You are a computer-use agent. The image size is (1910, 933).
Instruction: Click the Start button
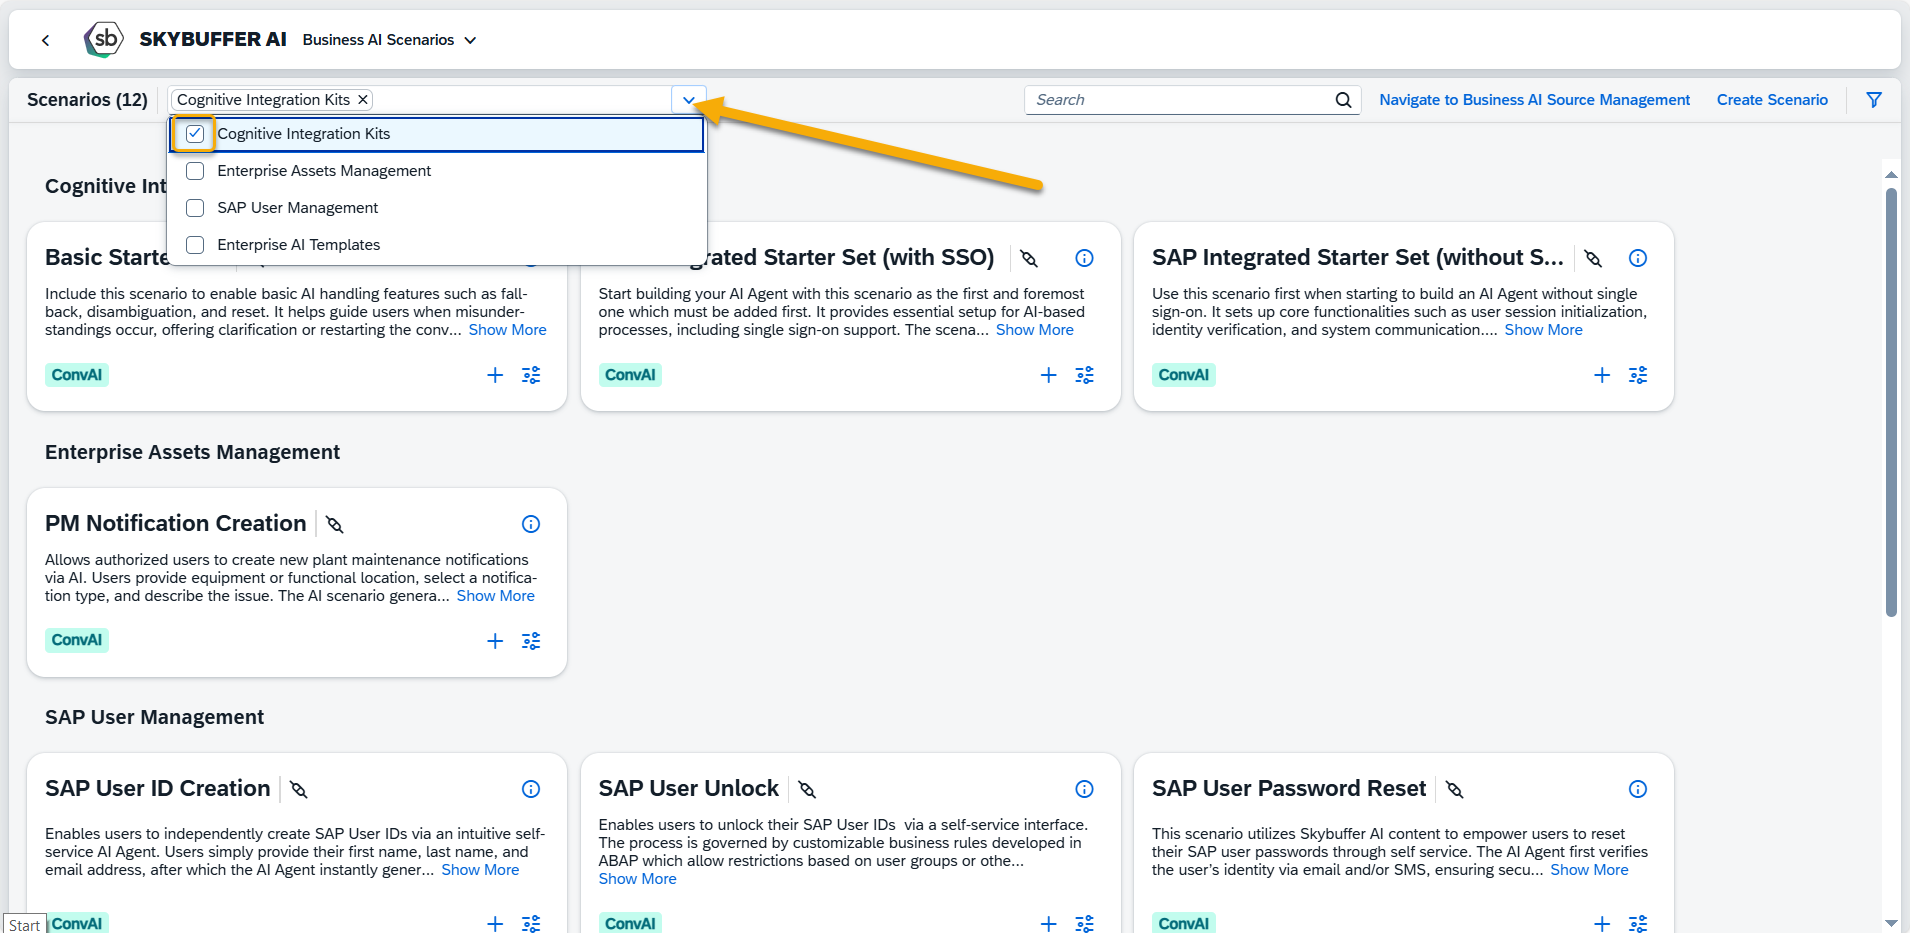coord(24,924)
